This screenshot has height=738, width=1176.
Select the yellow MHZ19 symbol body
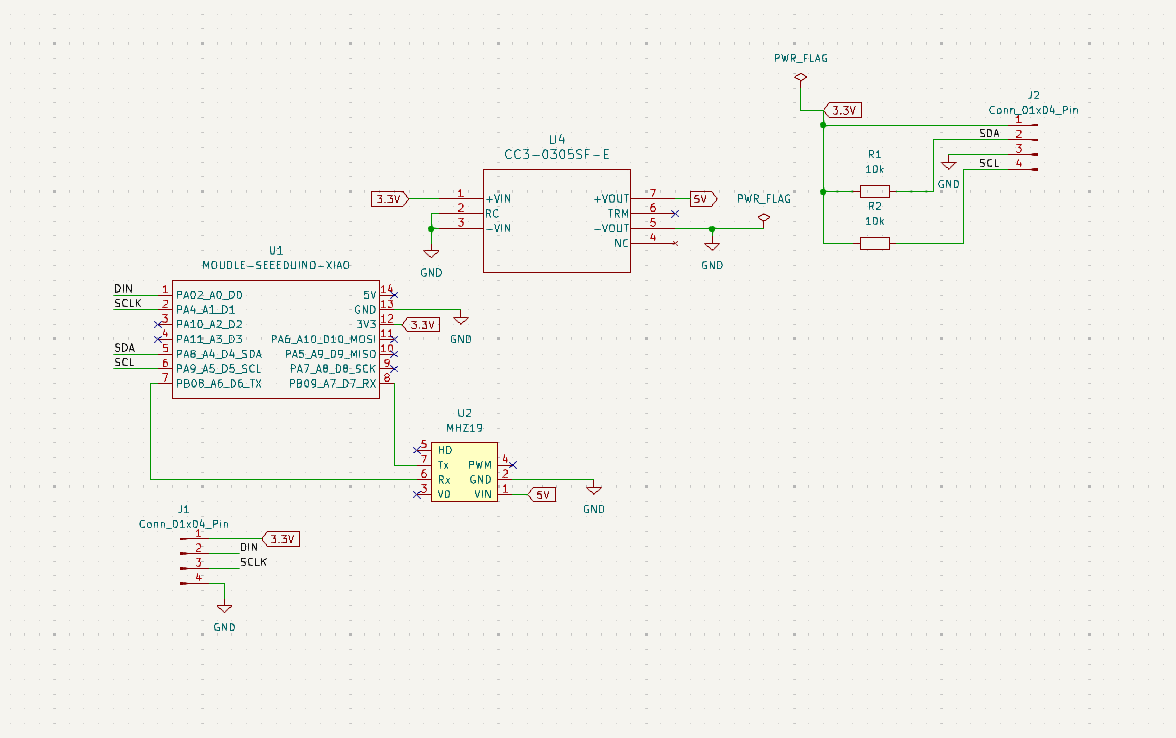tap(464, 472)
